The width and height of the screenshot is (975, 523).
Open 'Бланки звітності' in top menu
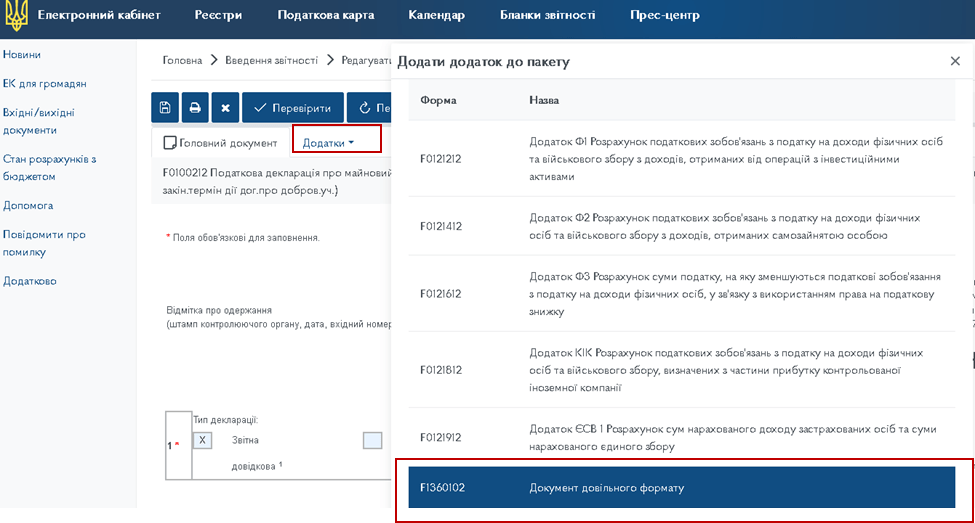pyautogui.click(x=547, y=16)
